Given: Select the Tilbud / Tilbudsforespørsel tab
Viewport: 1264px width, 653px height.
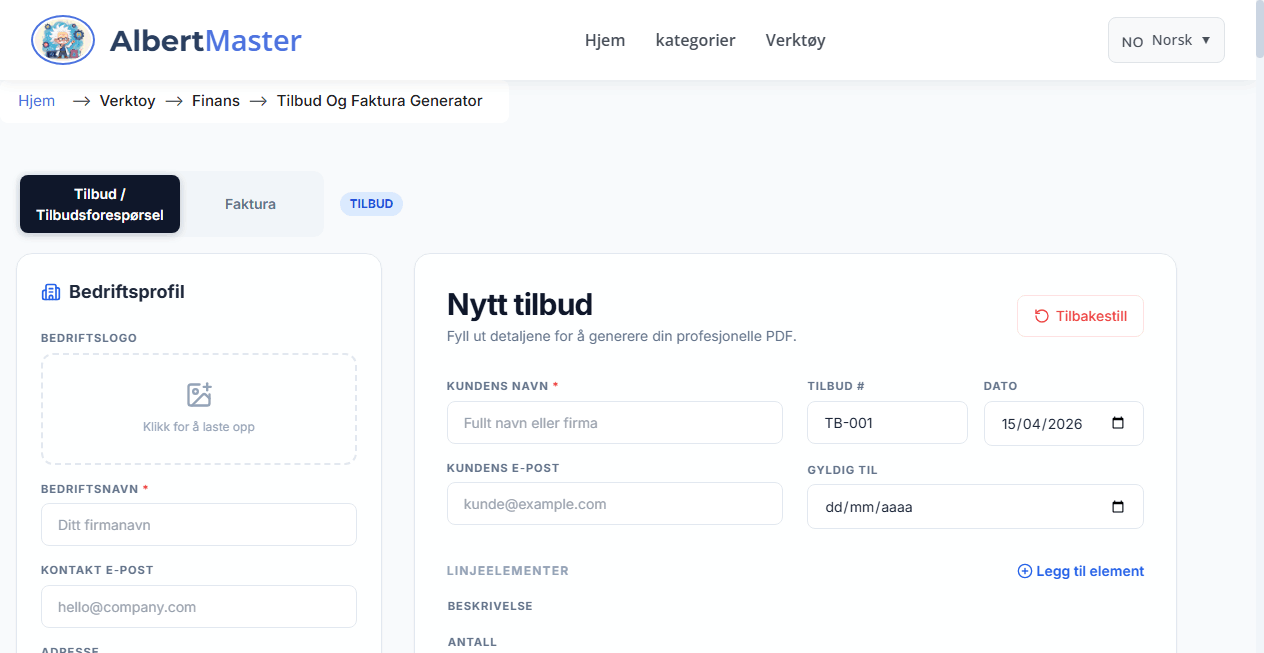Looking at the screenshot, I should [x=100, y=204].
